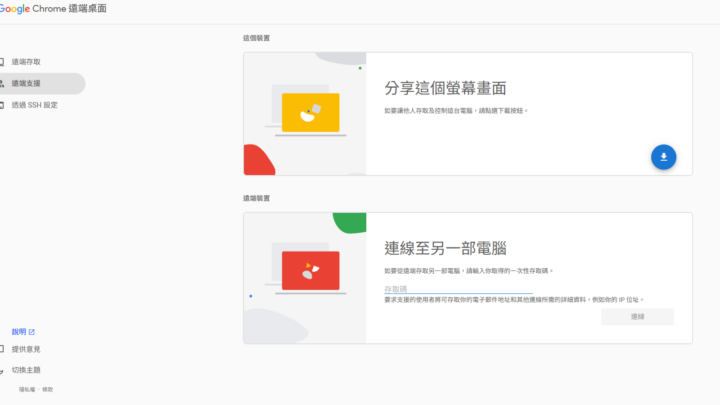Viewport: 720px width, 405px height.
Task: Open the 條款 terms link
Action: point(47,389)
